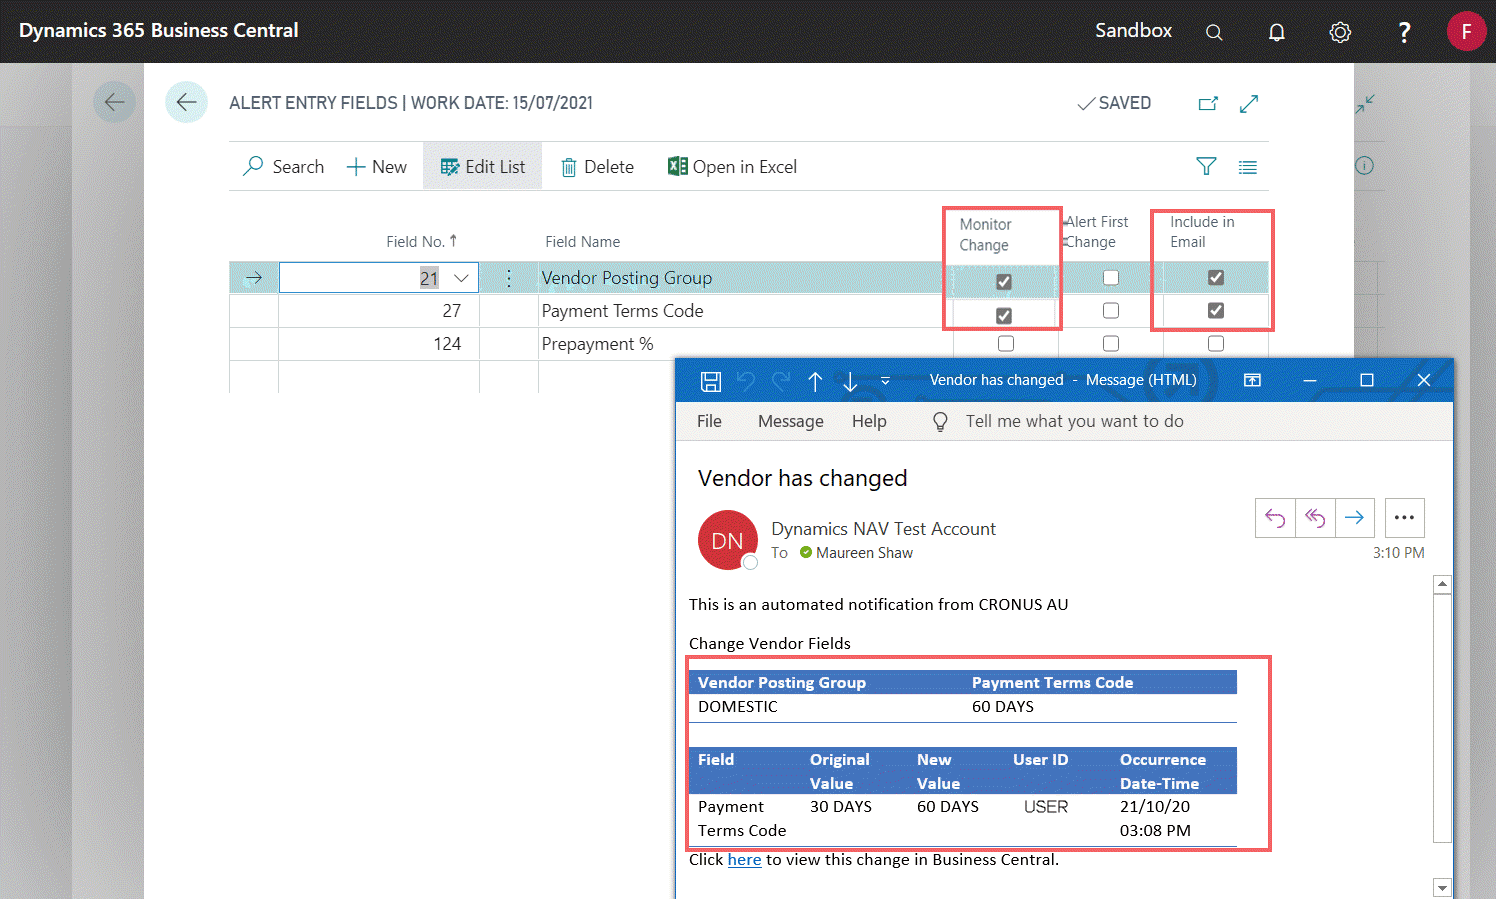Switch the list view layout icon

pos(1248,167)
